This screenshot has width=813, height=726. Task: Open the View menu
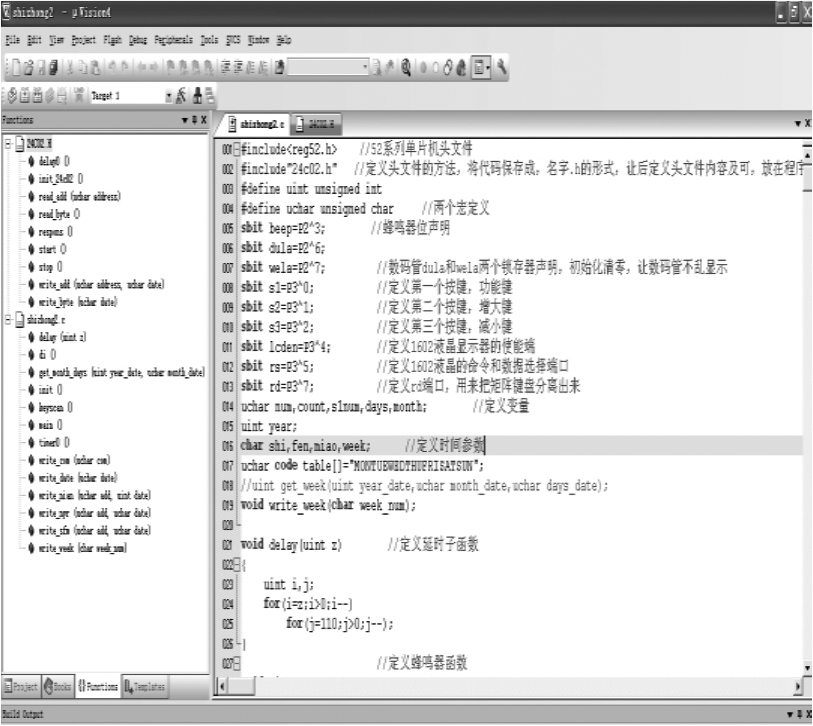click(x=57, y=40)
